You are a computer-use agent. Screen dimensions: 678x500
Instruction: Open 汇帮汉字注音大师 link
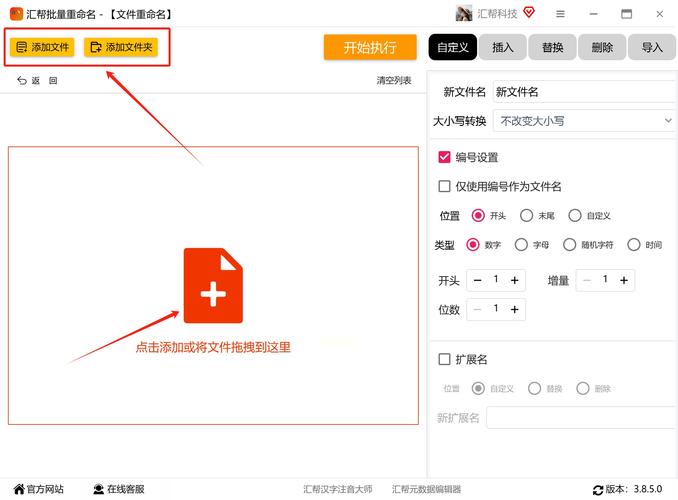coord(338,489)
